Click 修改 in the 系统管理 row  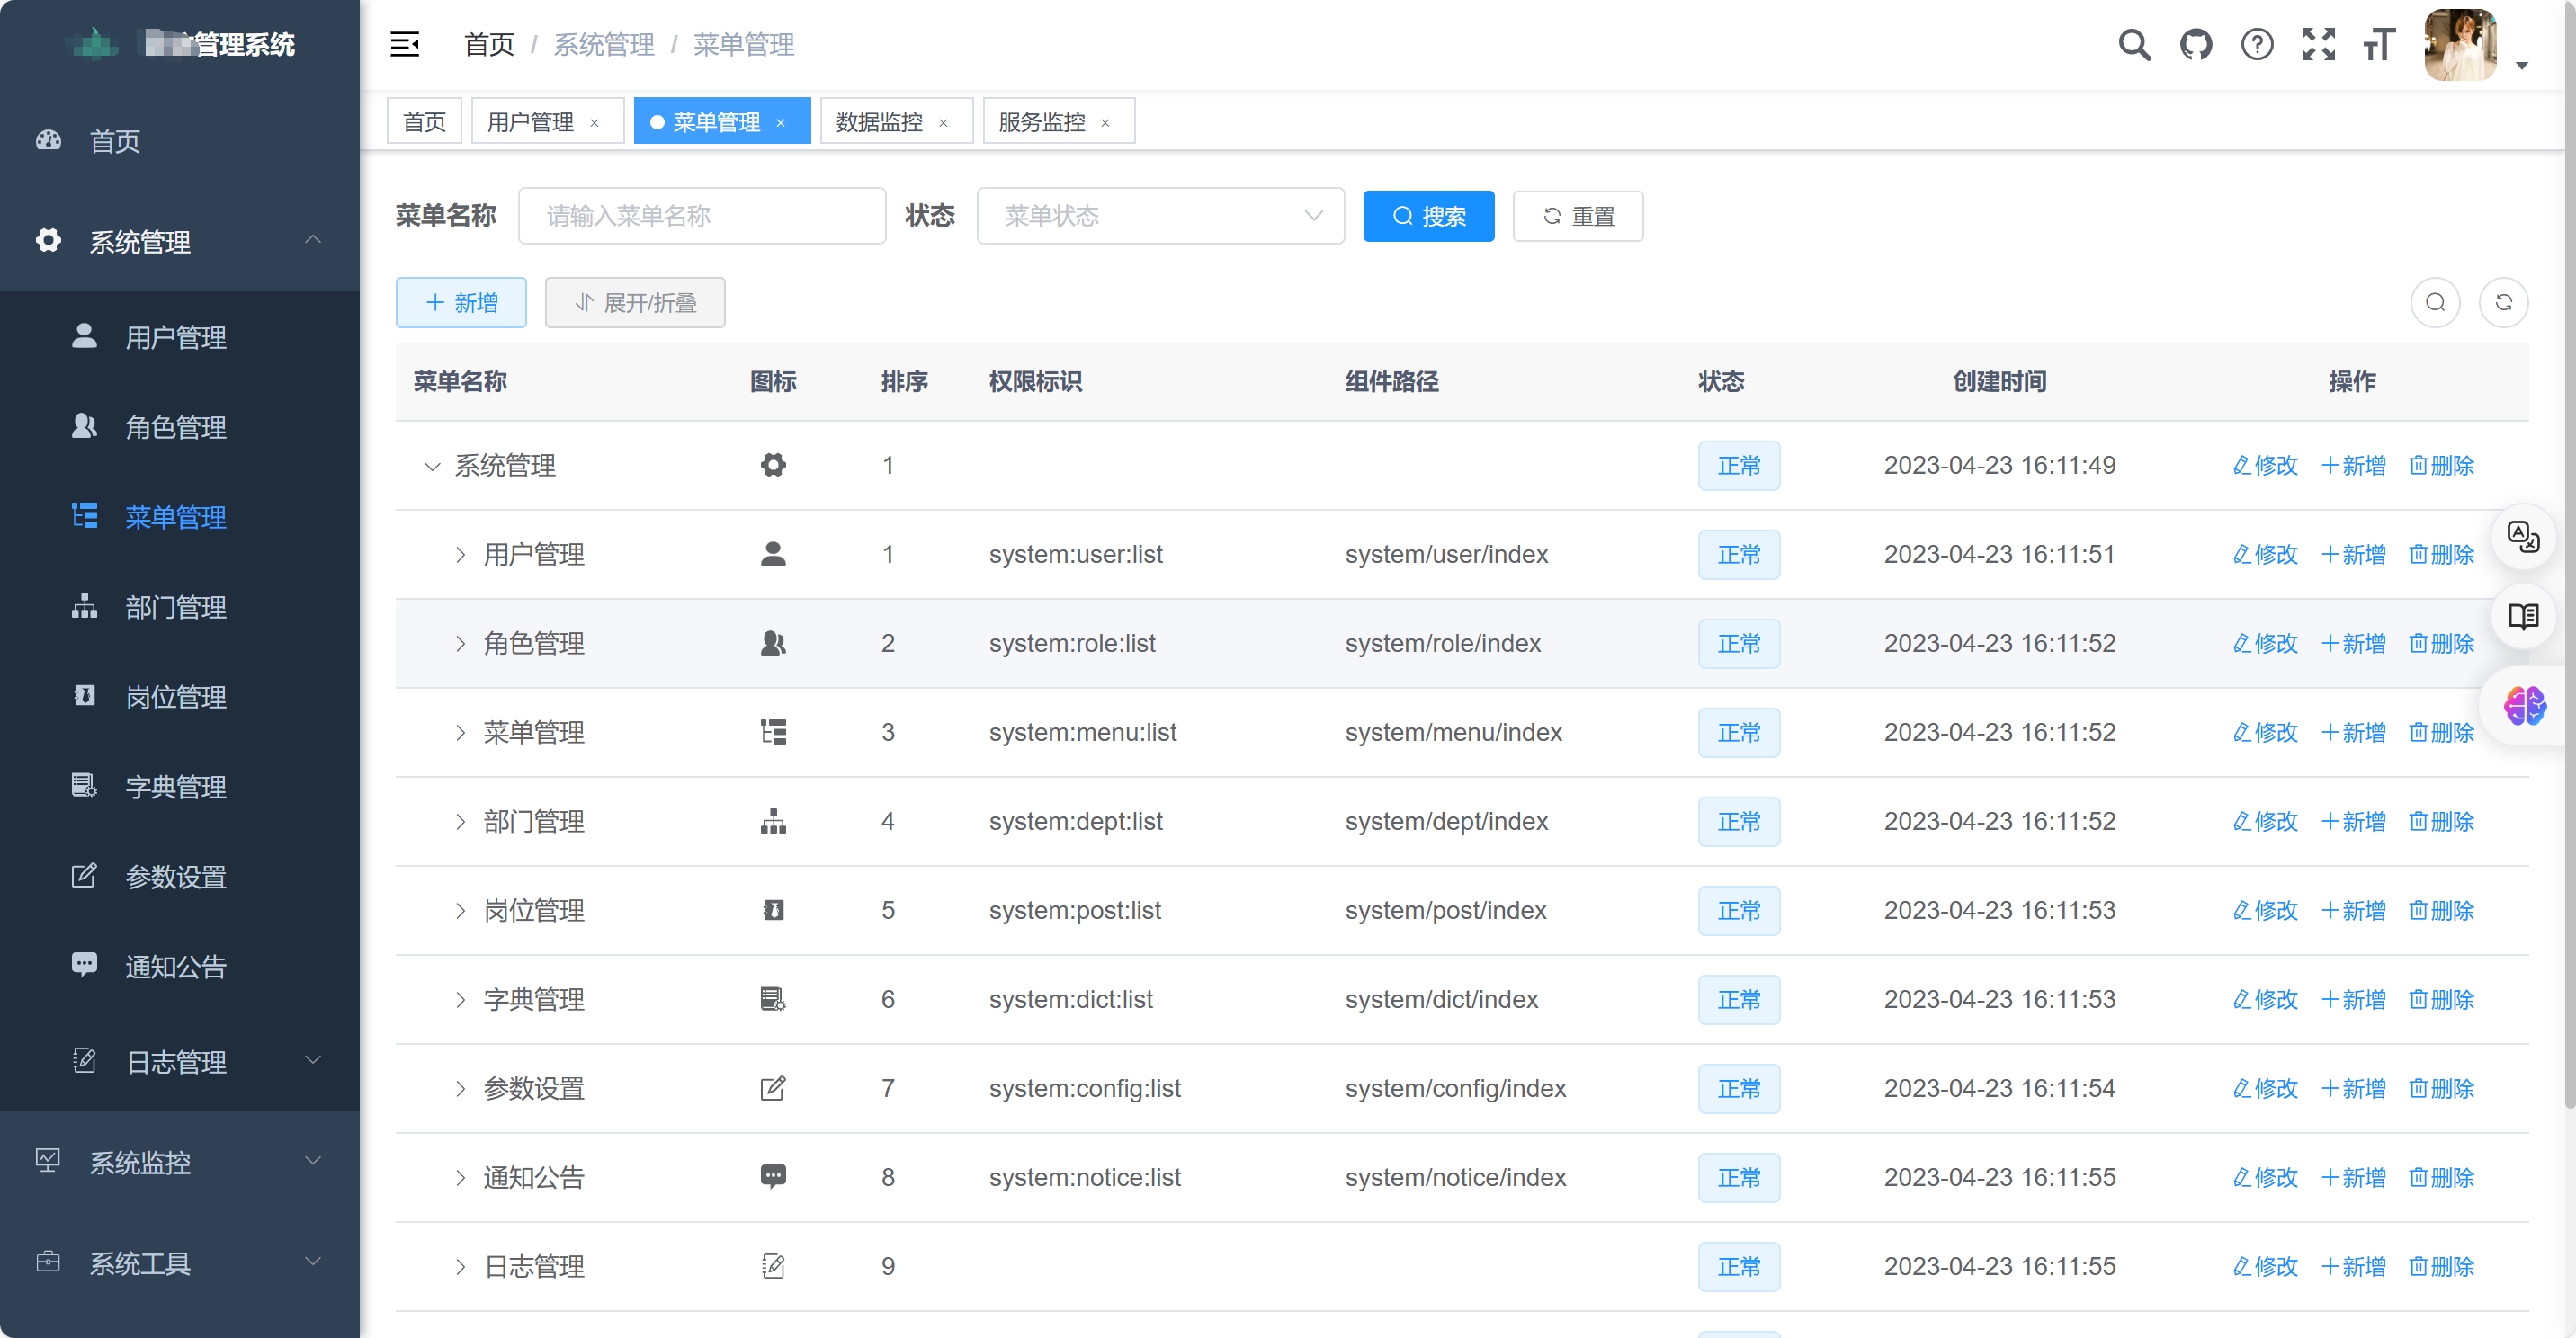point(2265,465)
